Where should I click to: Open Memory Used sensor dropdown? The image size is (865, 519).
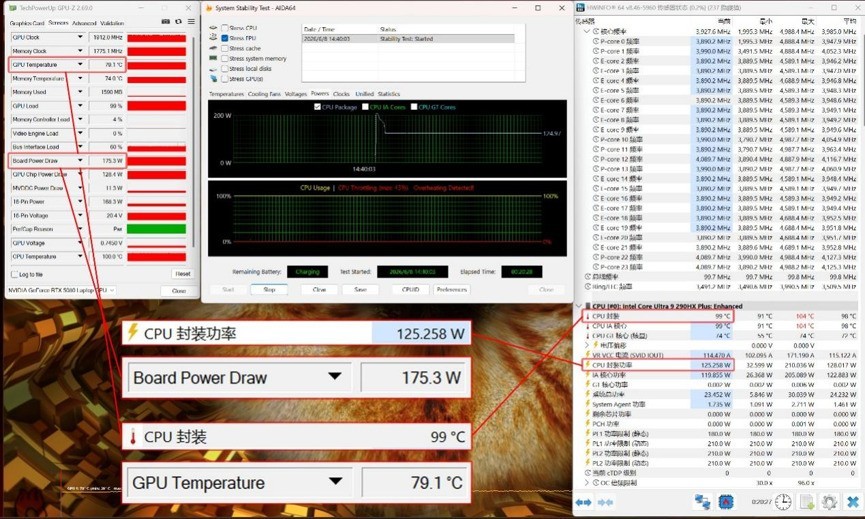click(80, 92)
